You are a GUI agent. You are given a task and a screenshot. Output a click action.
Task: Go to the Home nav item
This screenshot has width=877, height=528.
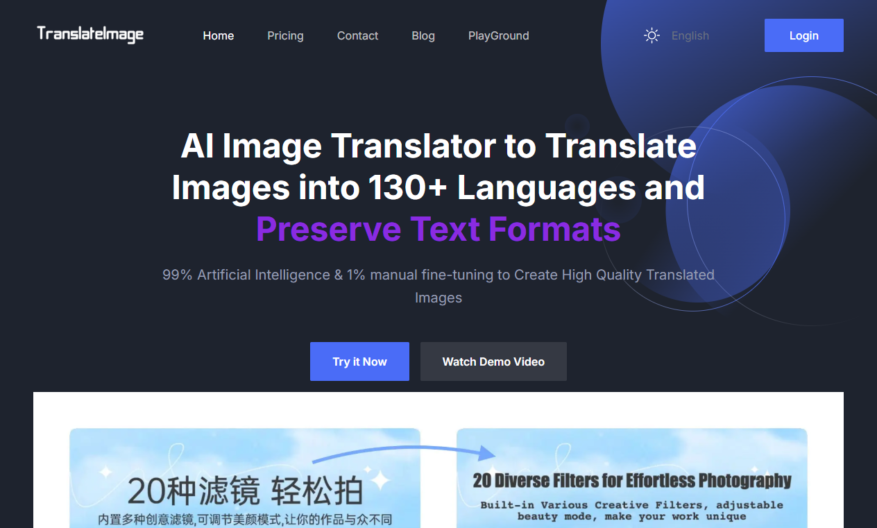(218, 36)
